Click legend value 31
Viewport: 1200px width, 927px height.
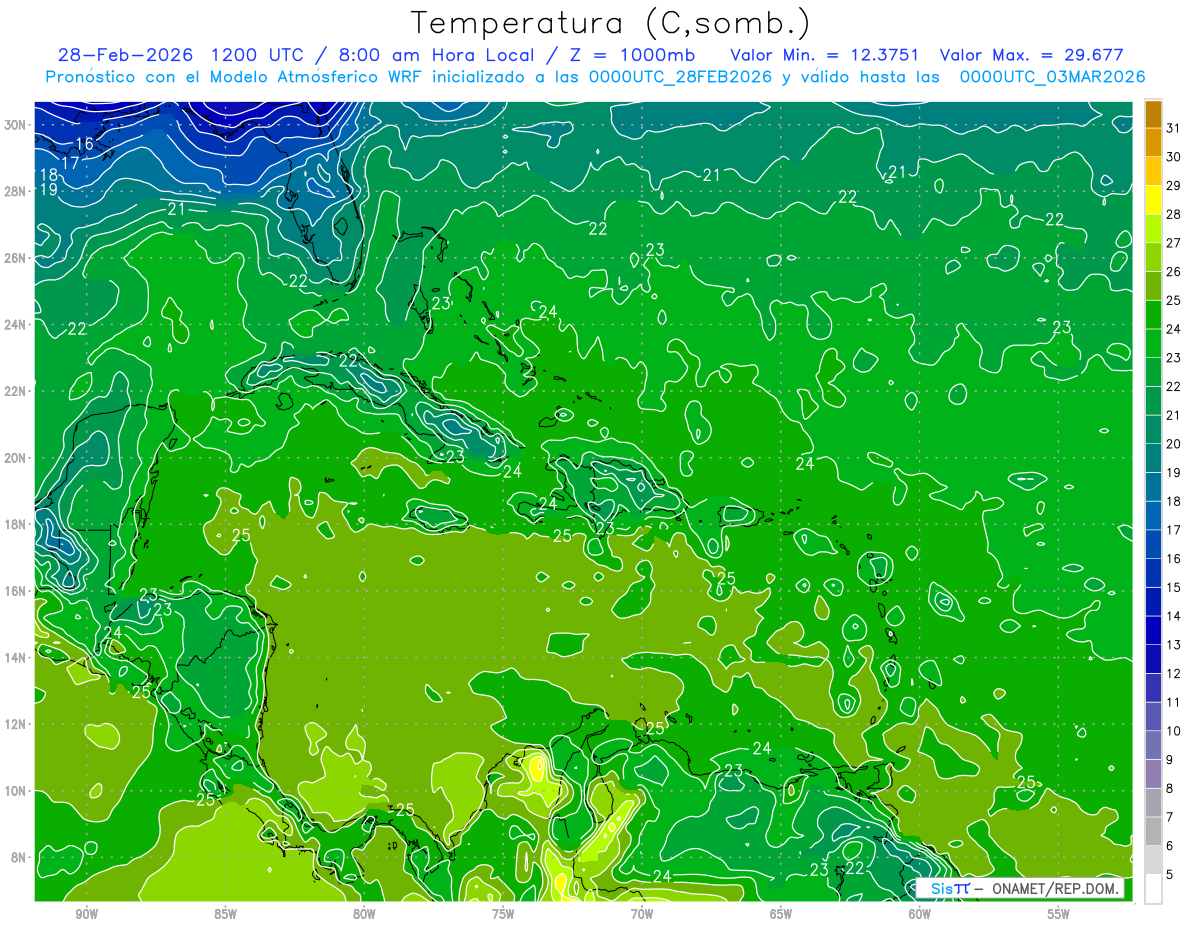click(x=1174, y=127)
